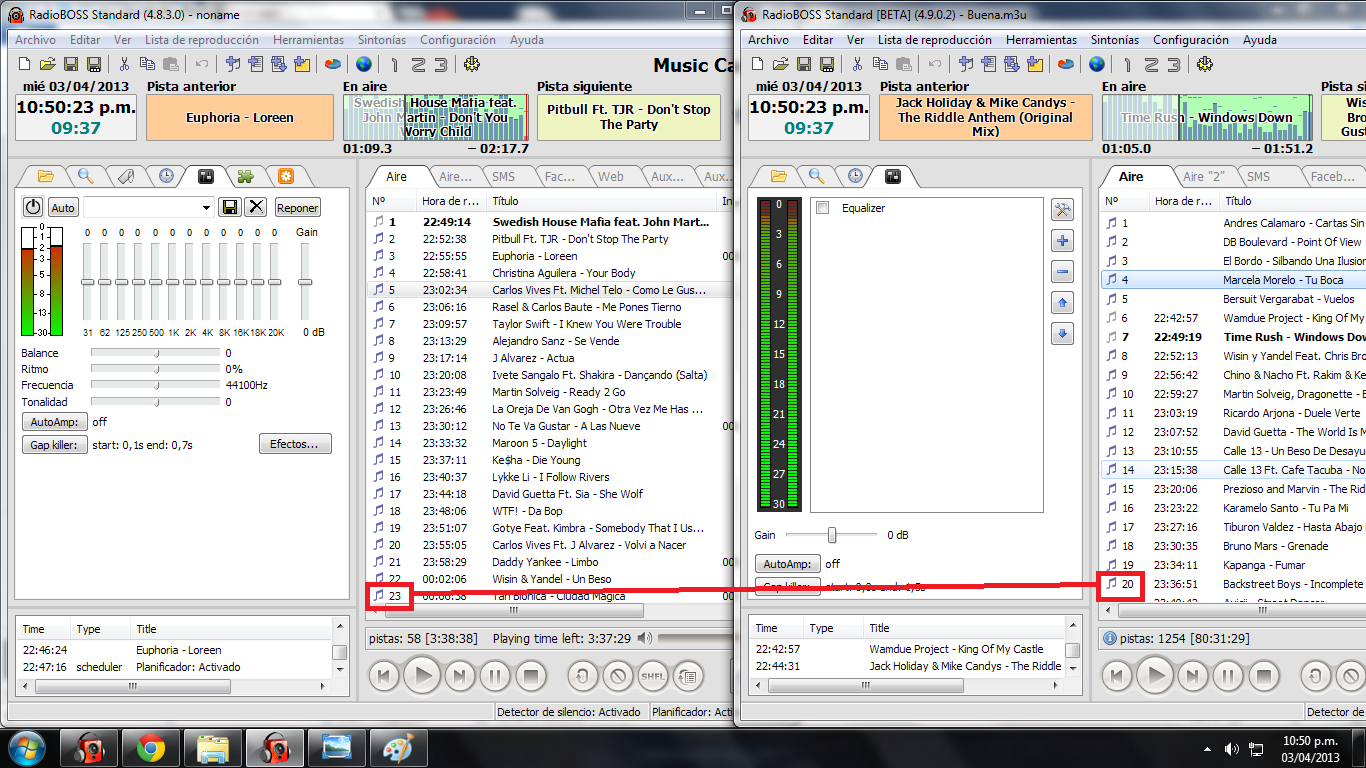Click tools/configure effect icon beside Equalizer list
This screenshot has height=768, width=1366.
point(1062,209)
